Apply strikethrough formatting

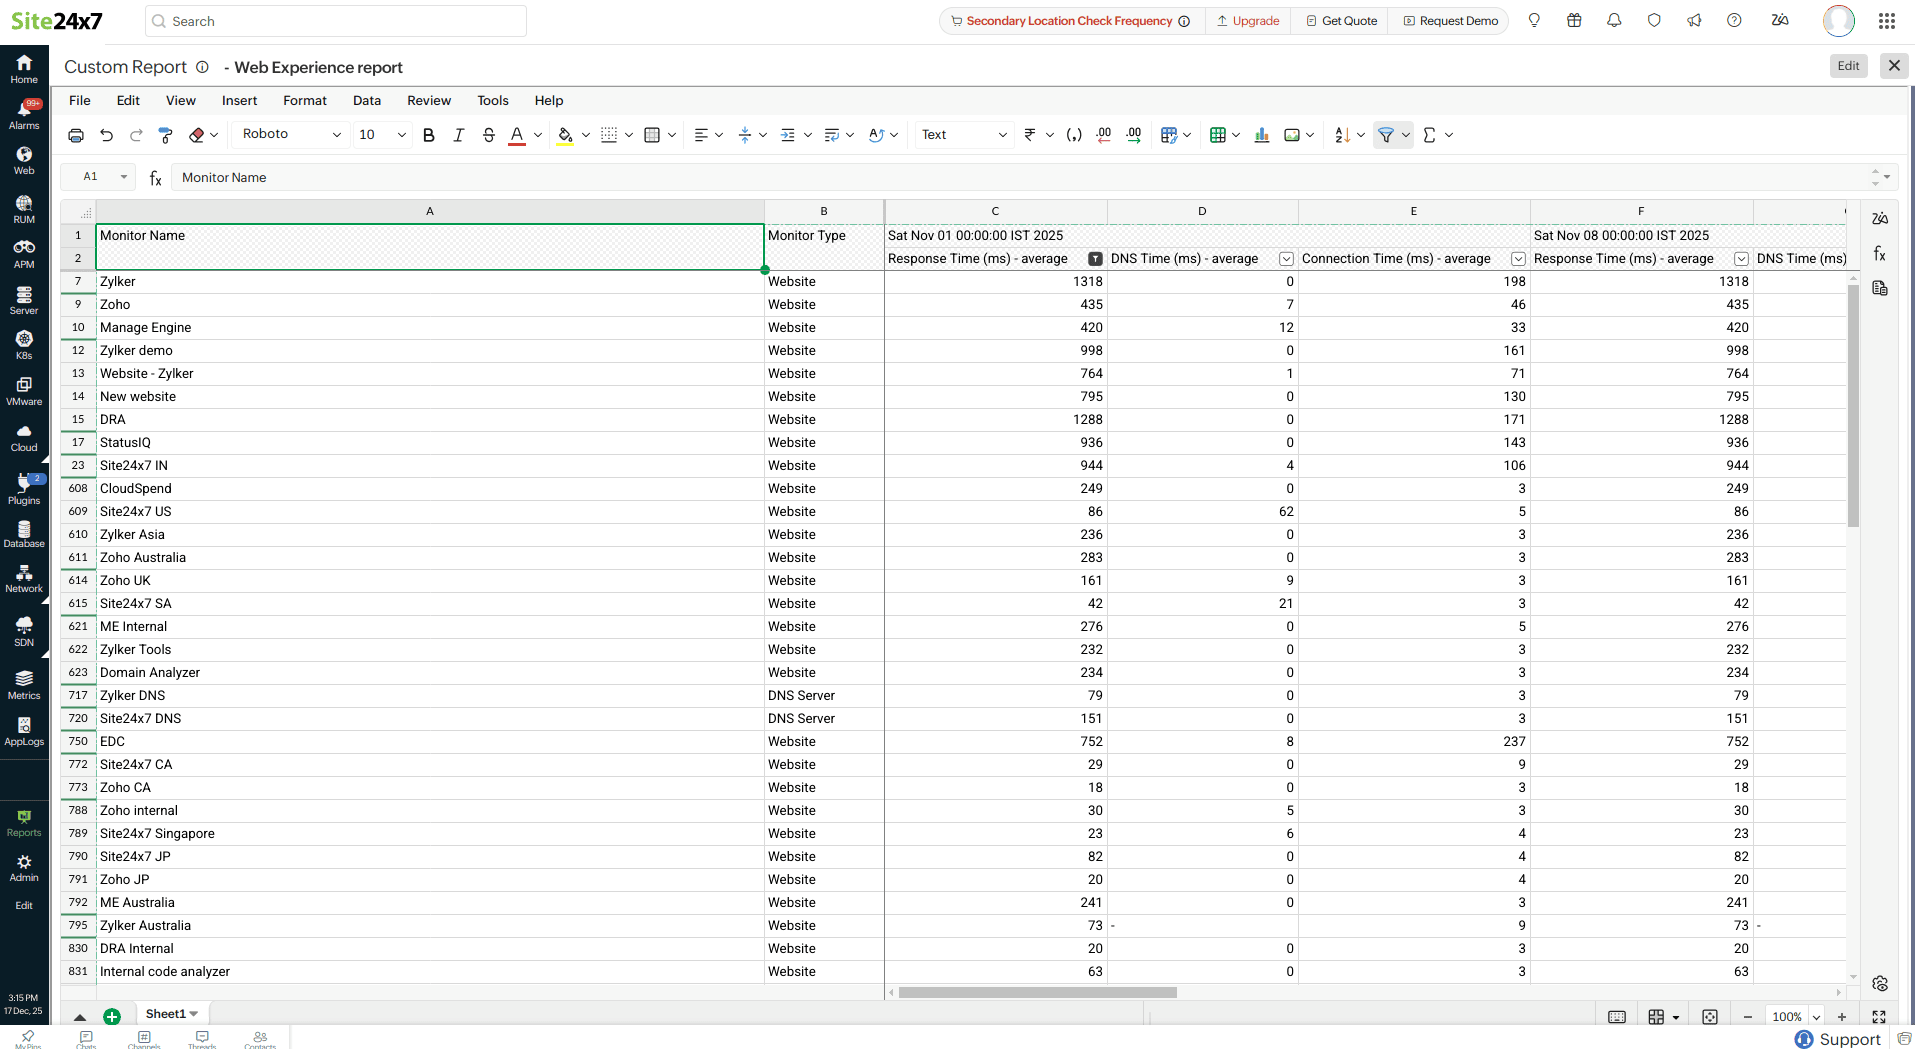pyautogui.click(x=488, y=135)
